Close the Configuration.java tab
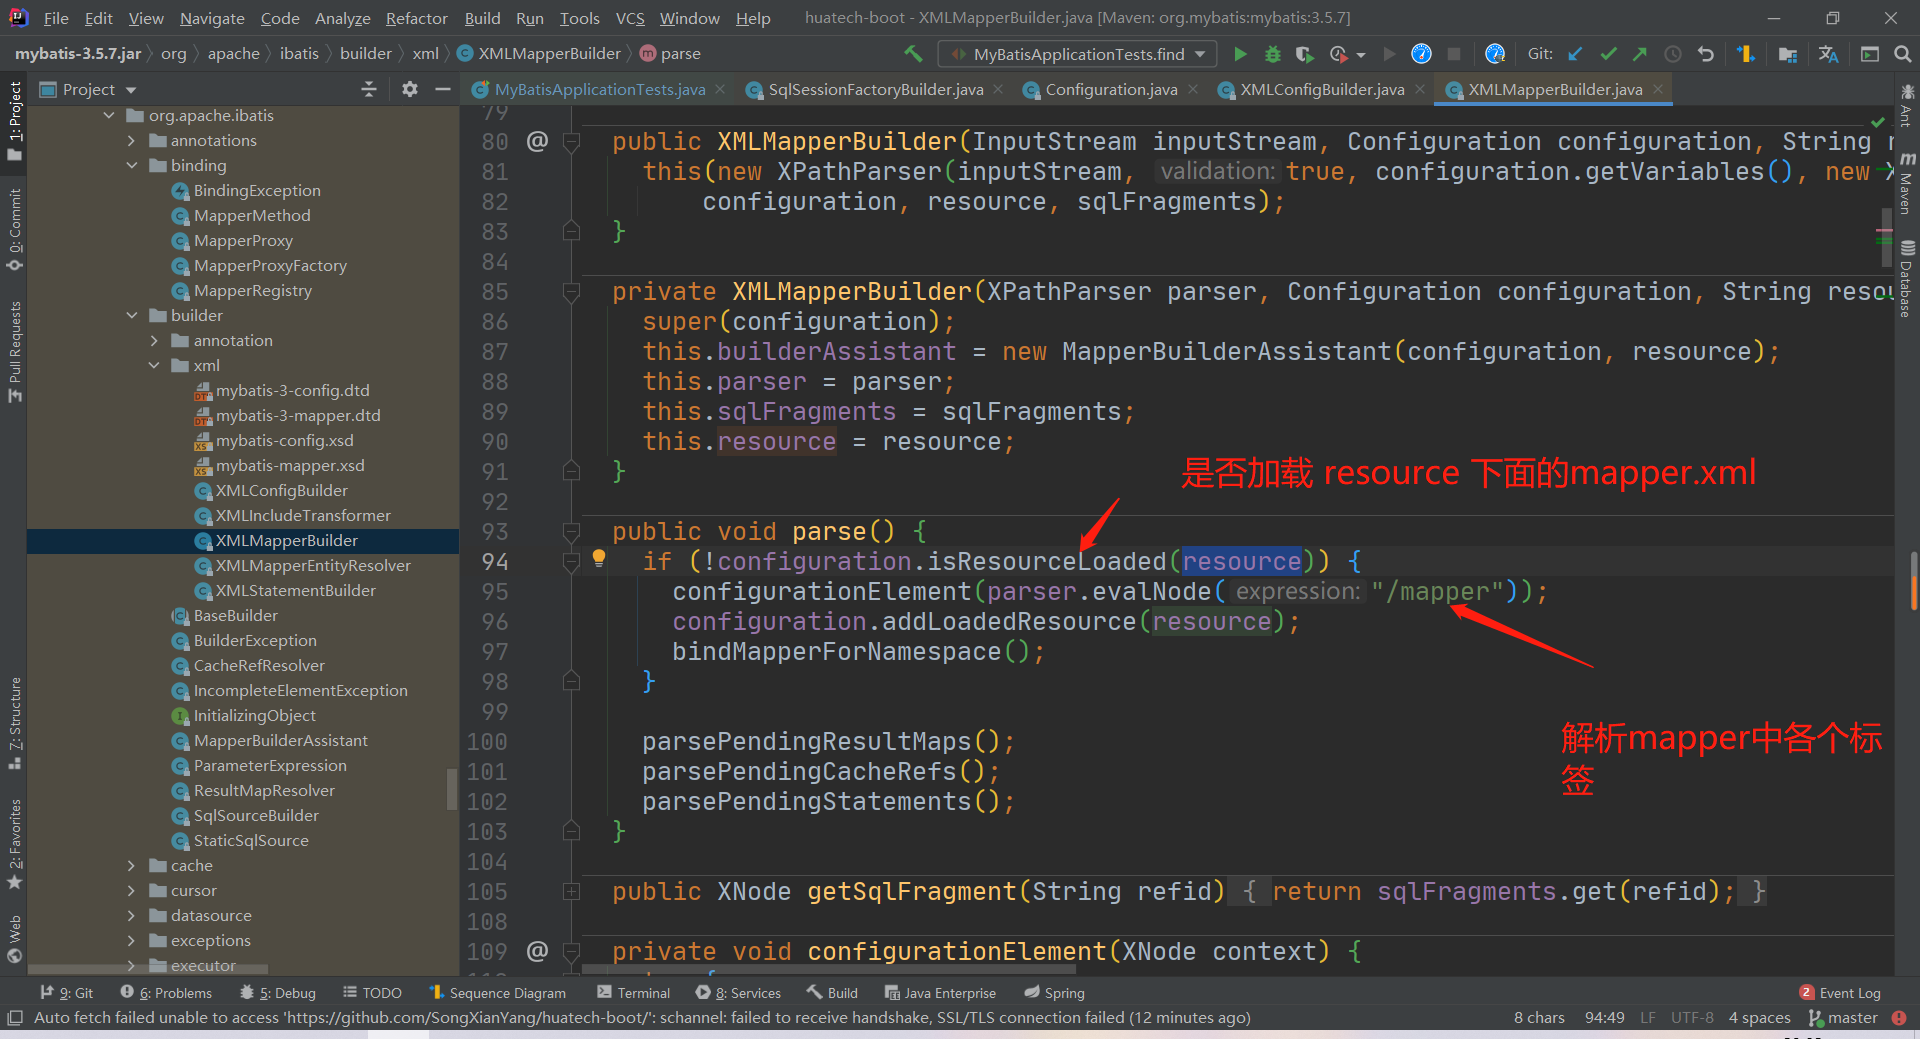Image resolution: width=1920 pixels, height=1039 pixels. (x=1192, y=89)
